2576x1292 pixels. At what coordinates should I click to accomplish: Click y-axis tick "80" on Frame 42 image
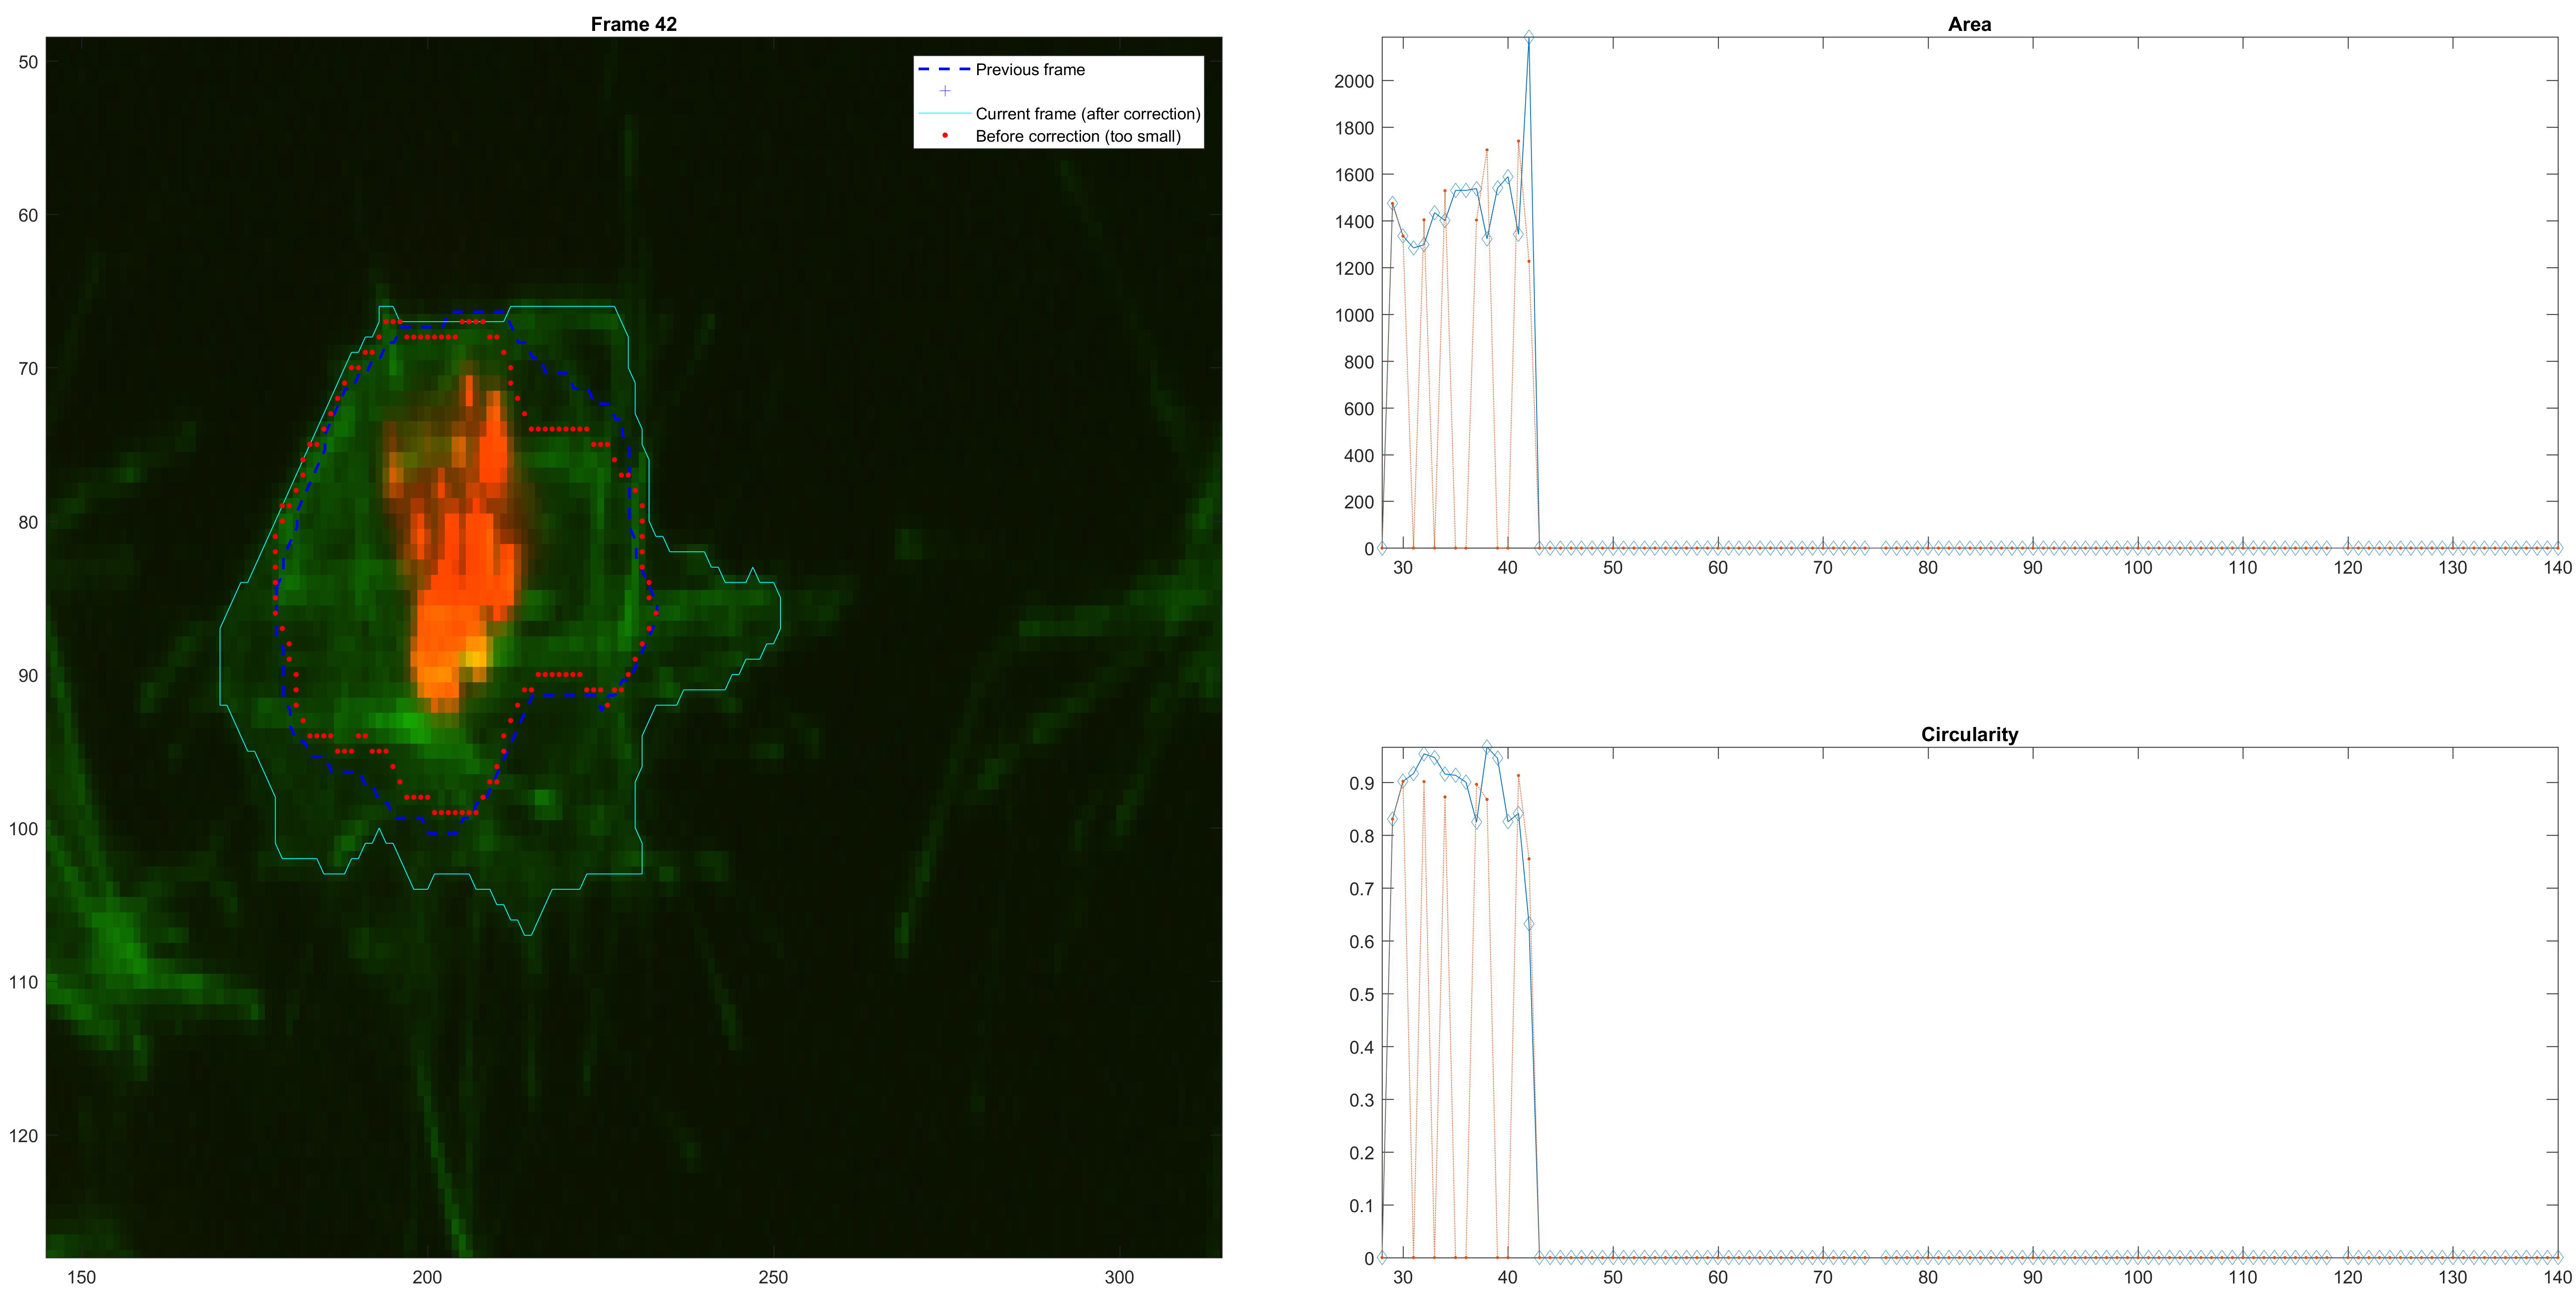click(x=28, y=523)
